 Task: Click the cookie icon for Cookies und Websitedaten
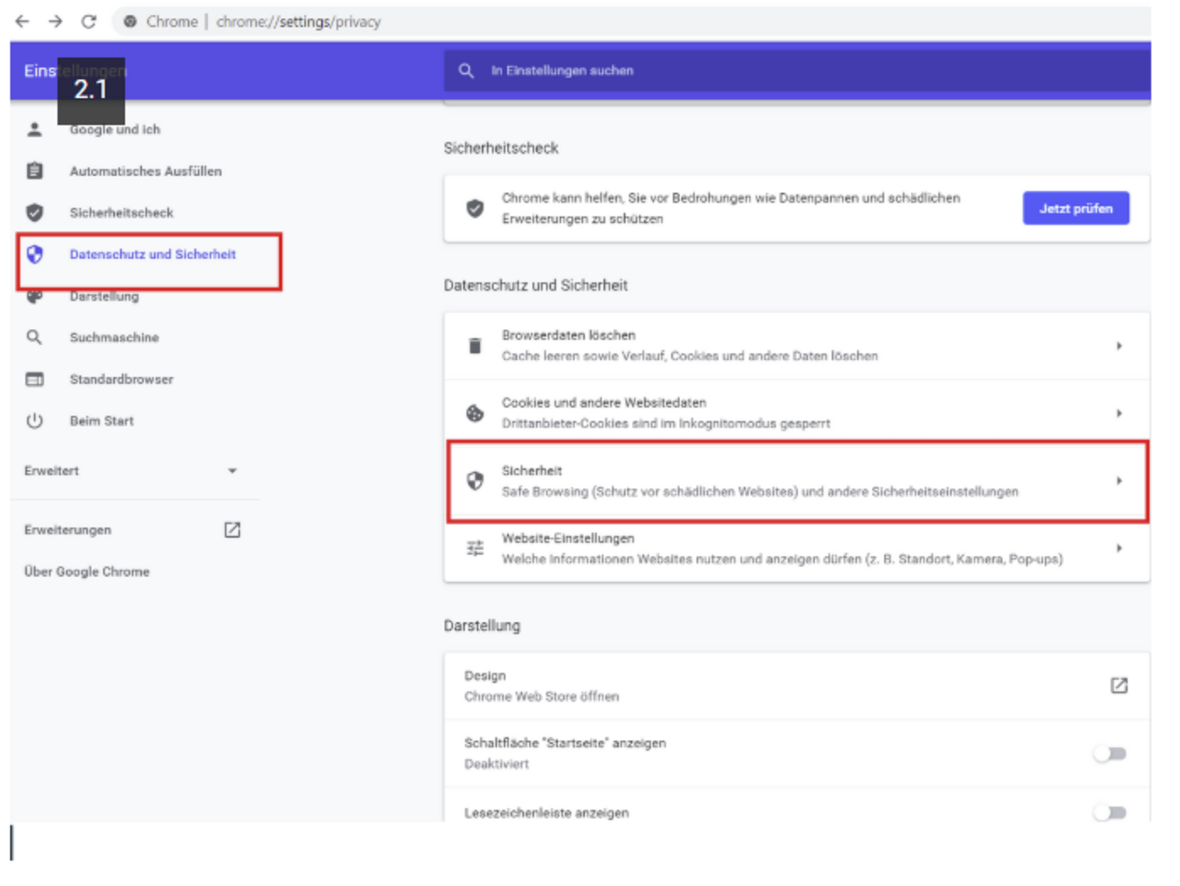(x=475, y=413)
